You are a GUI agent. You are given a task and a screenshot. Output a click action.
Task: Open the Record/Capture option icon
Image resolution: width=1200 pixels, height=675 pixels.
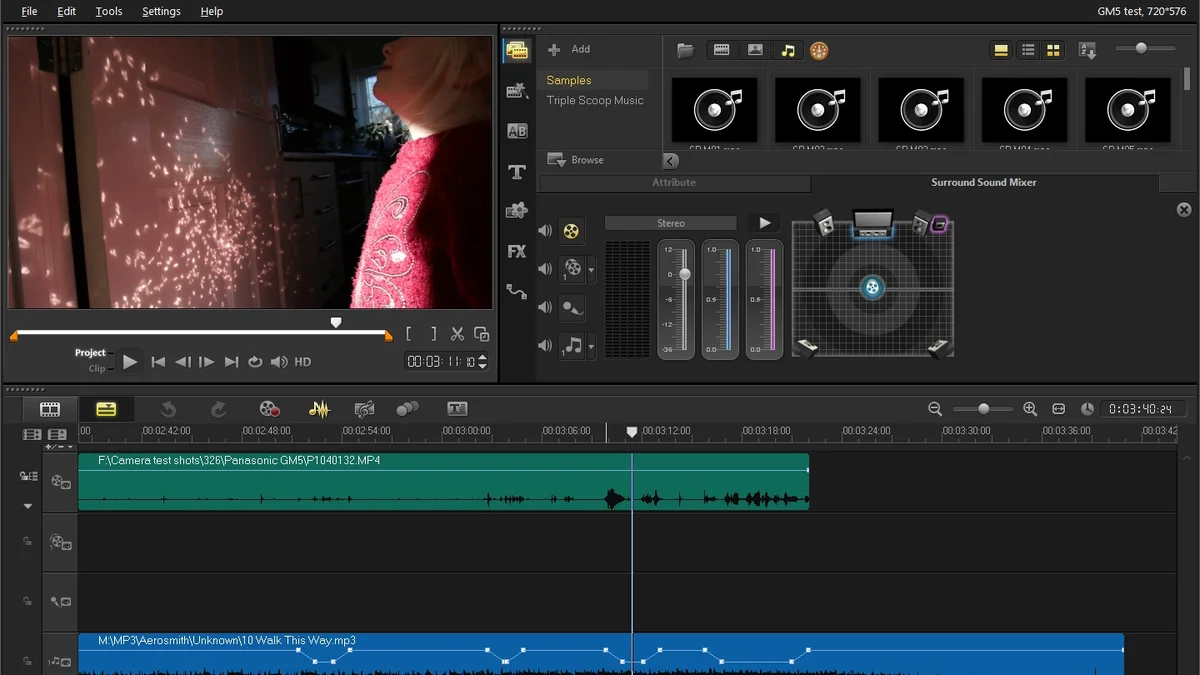tap(269, 408)
